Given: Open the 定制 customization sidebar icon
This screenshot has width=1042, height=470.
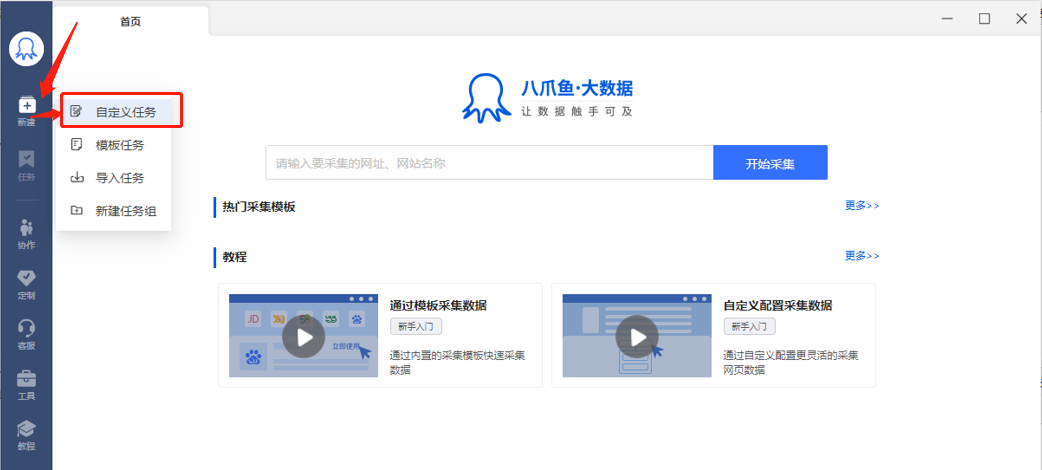Looking at the screenshot, I should [x=26, y=285].
